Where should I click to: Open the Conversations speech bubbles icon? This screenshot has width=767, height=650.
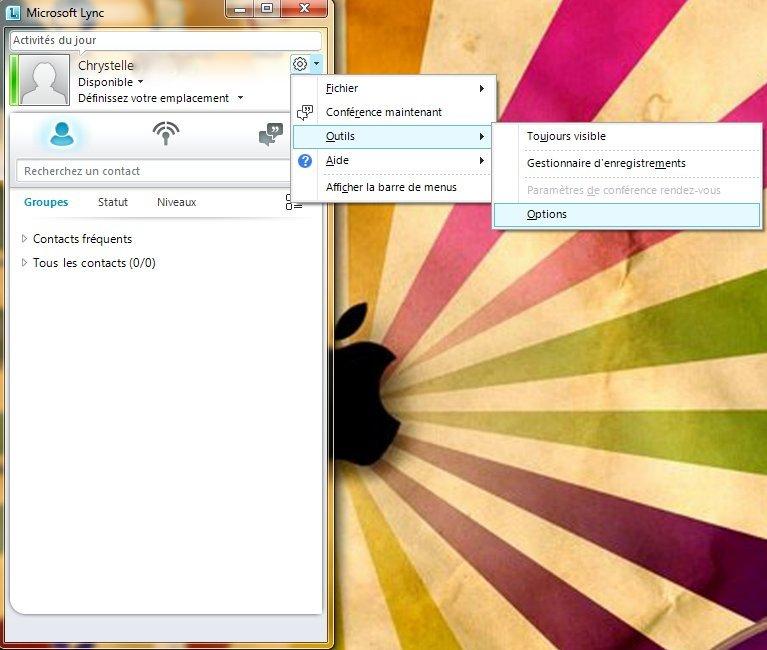[x=271, y=134]
